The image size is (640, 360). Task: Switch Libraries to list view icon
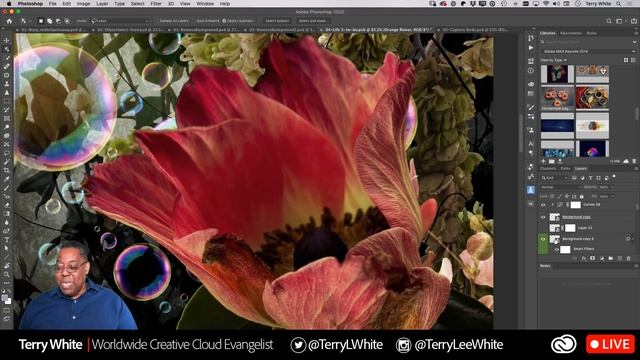(x=633, y=60)
